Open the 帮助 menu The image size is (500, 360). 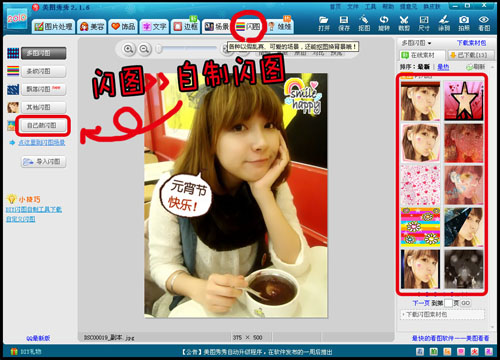(388, 7)
